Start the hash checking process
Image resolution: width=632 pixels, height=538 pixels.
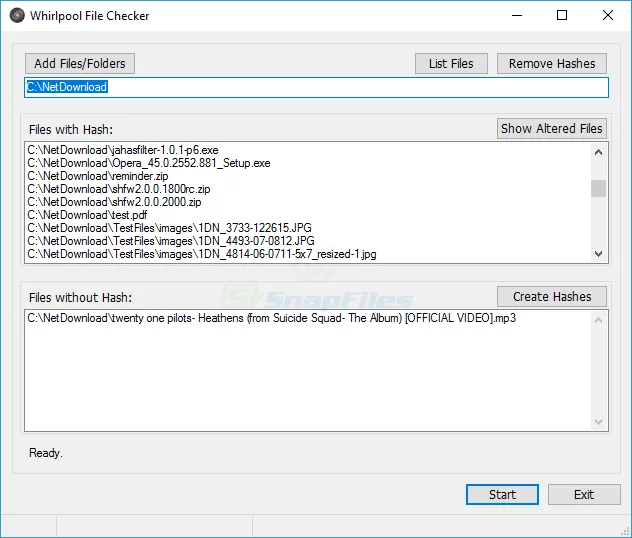[x=502, y=494]
